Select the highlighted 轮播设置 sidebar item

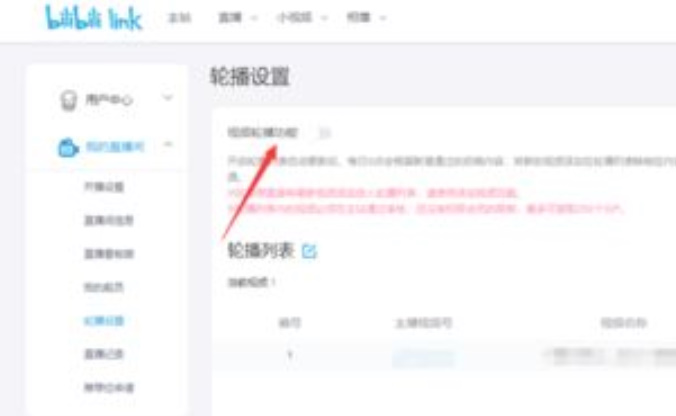point(104,321)
